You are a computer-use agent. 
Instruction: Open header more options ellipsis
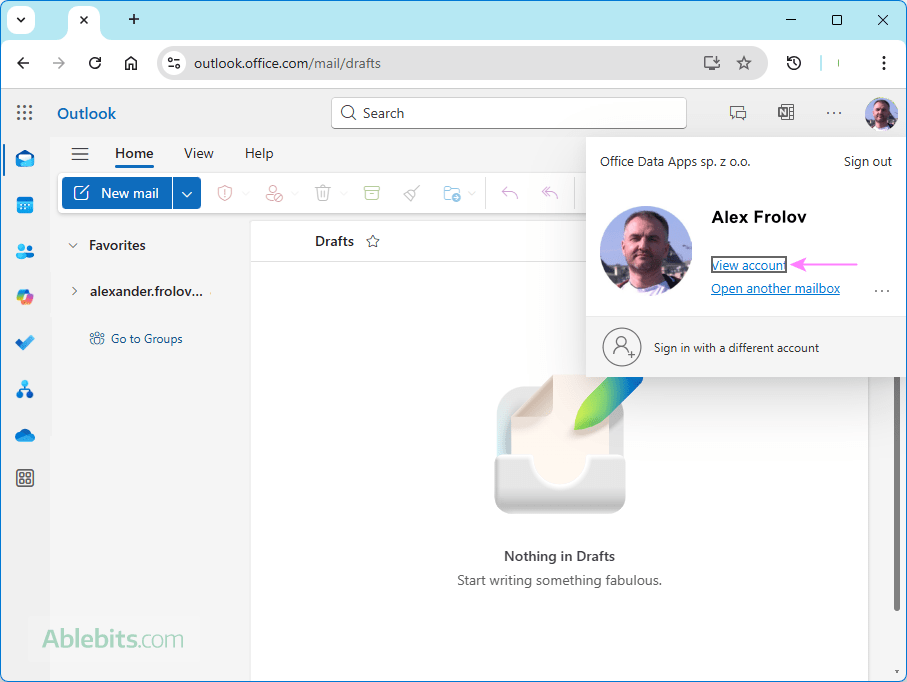pos(834,113)
